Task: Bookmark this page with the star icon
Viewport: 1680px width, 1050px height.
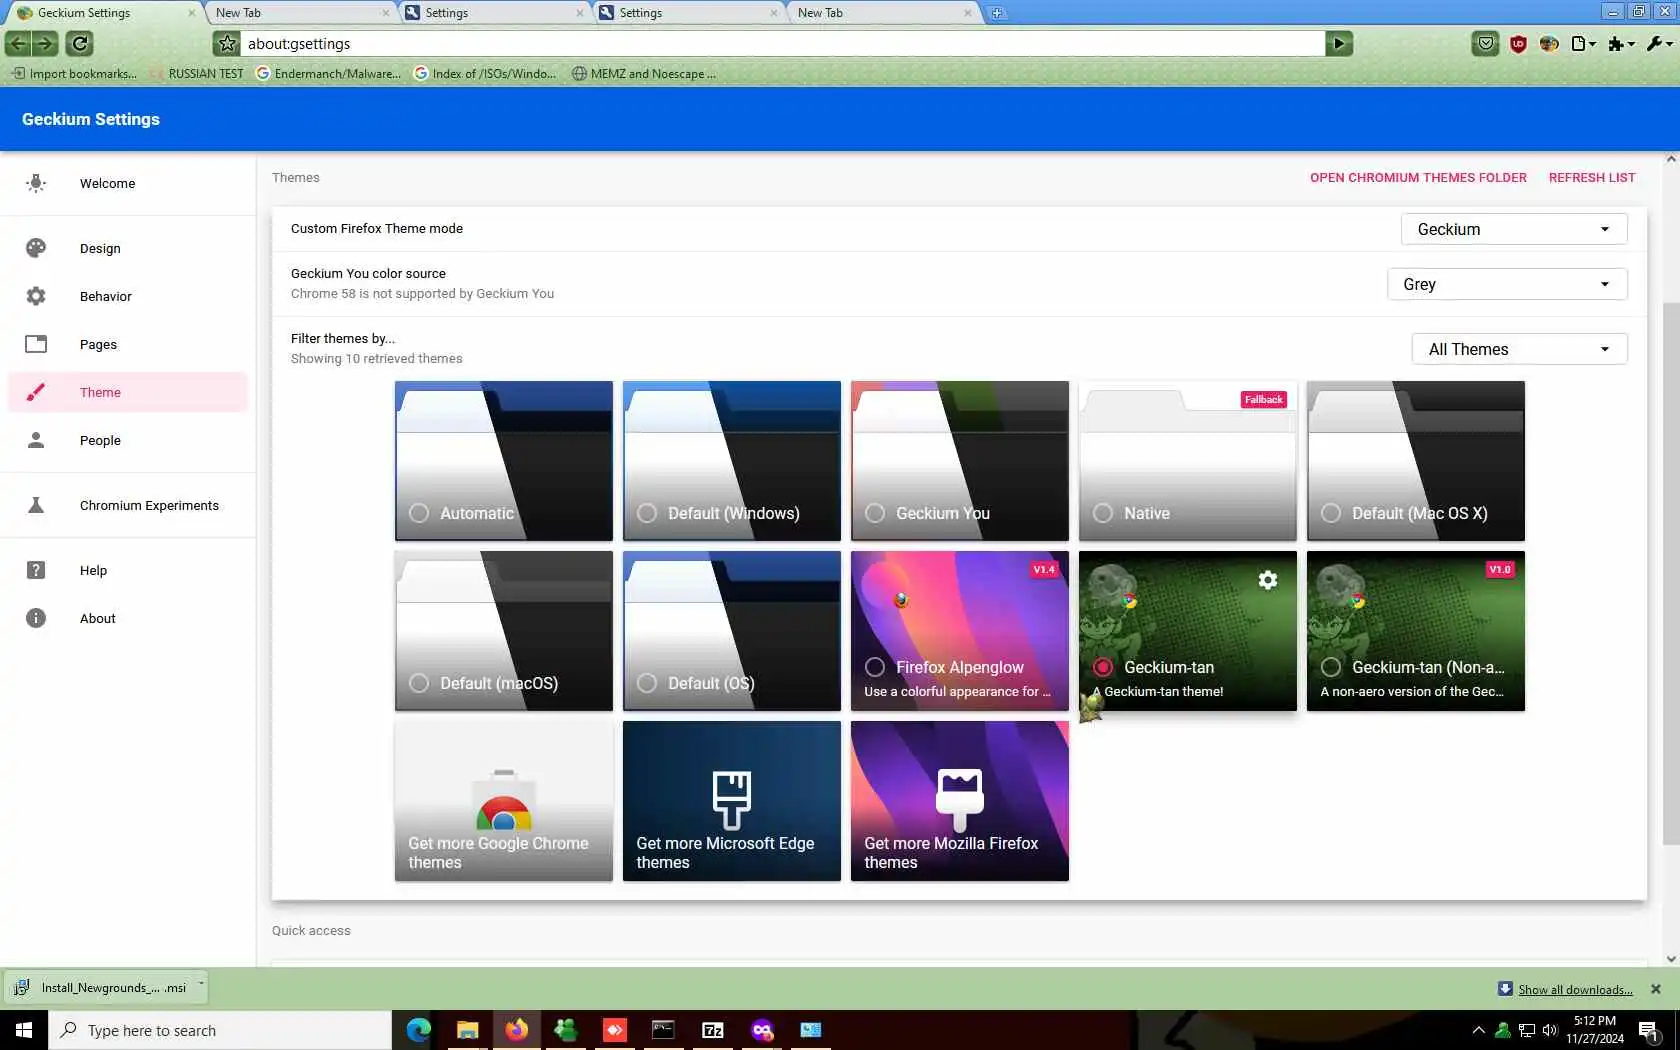Action: (x=227, y=43)
